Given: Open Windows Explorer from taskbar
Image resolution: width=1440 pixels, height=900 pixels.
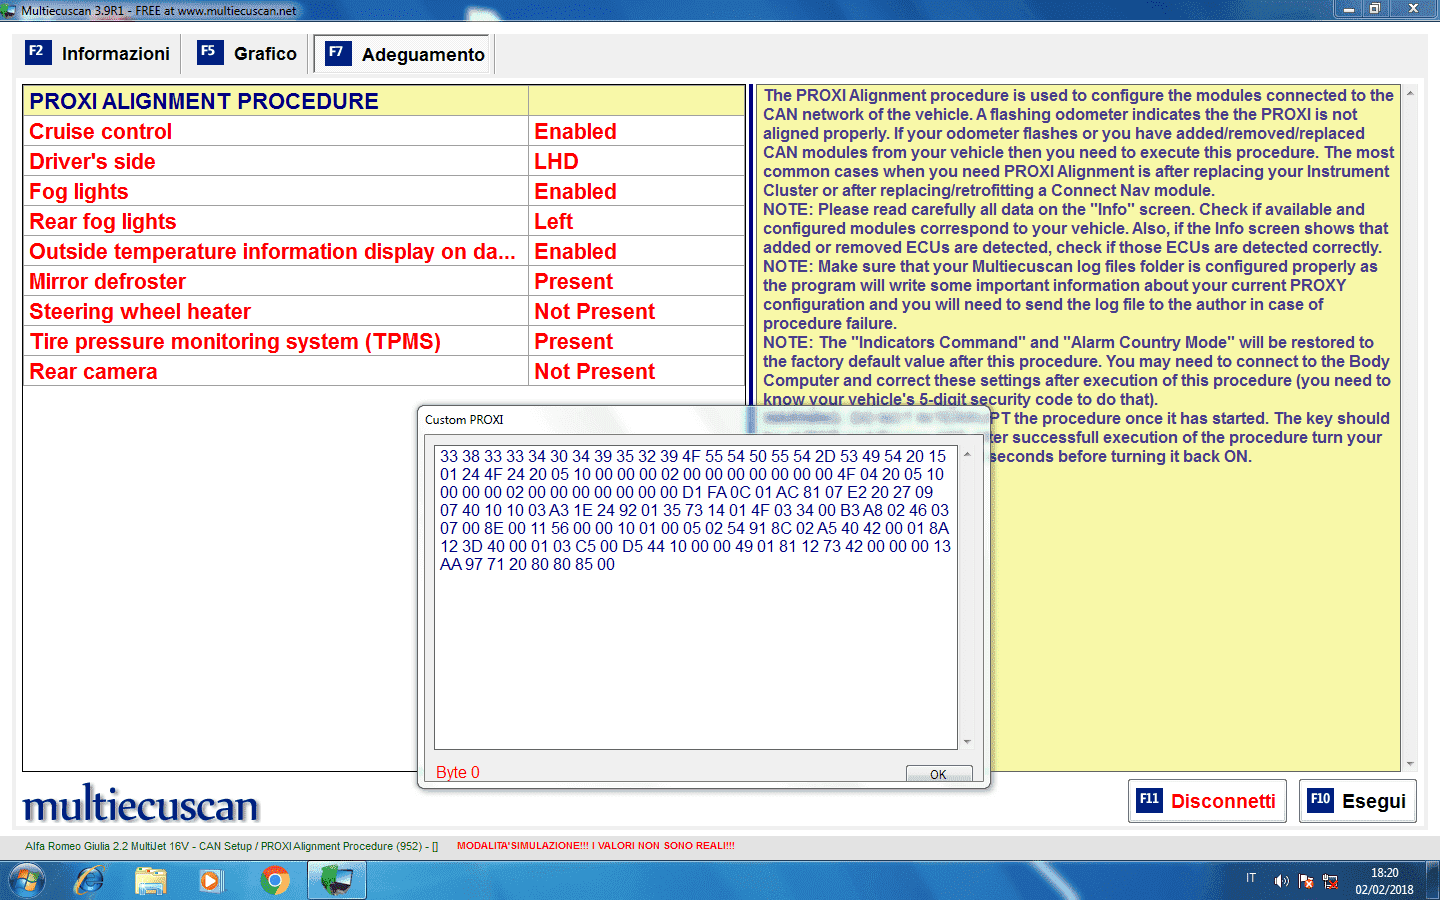Looking at the screenshot, I should tap(151, 881).
